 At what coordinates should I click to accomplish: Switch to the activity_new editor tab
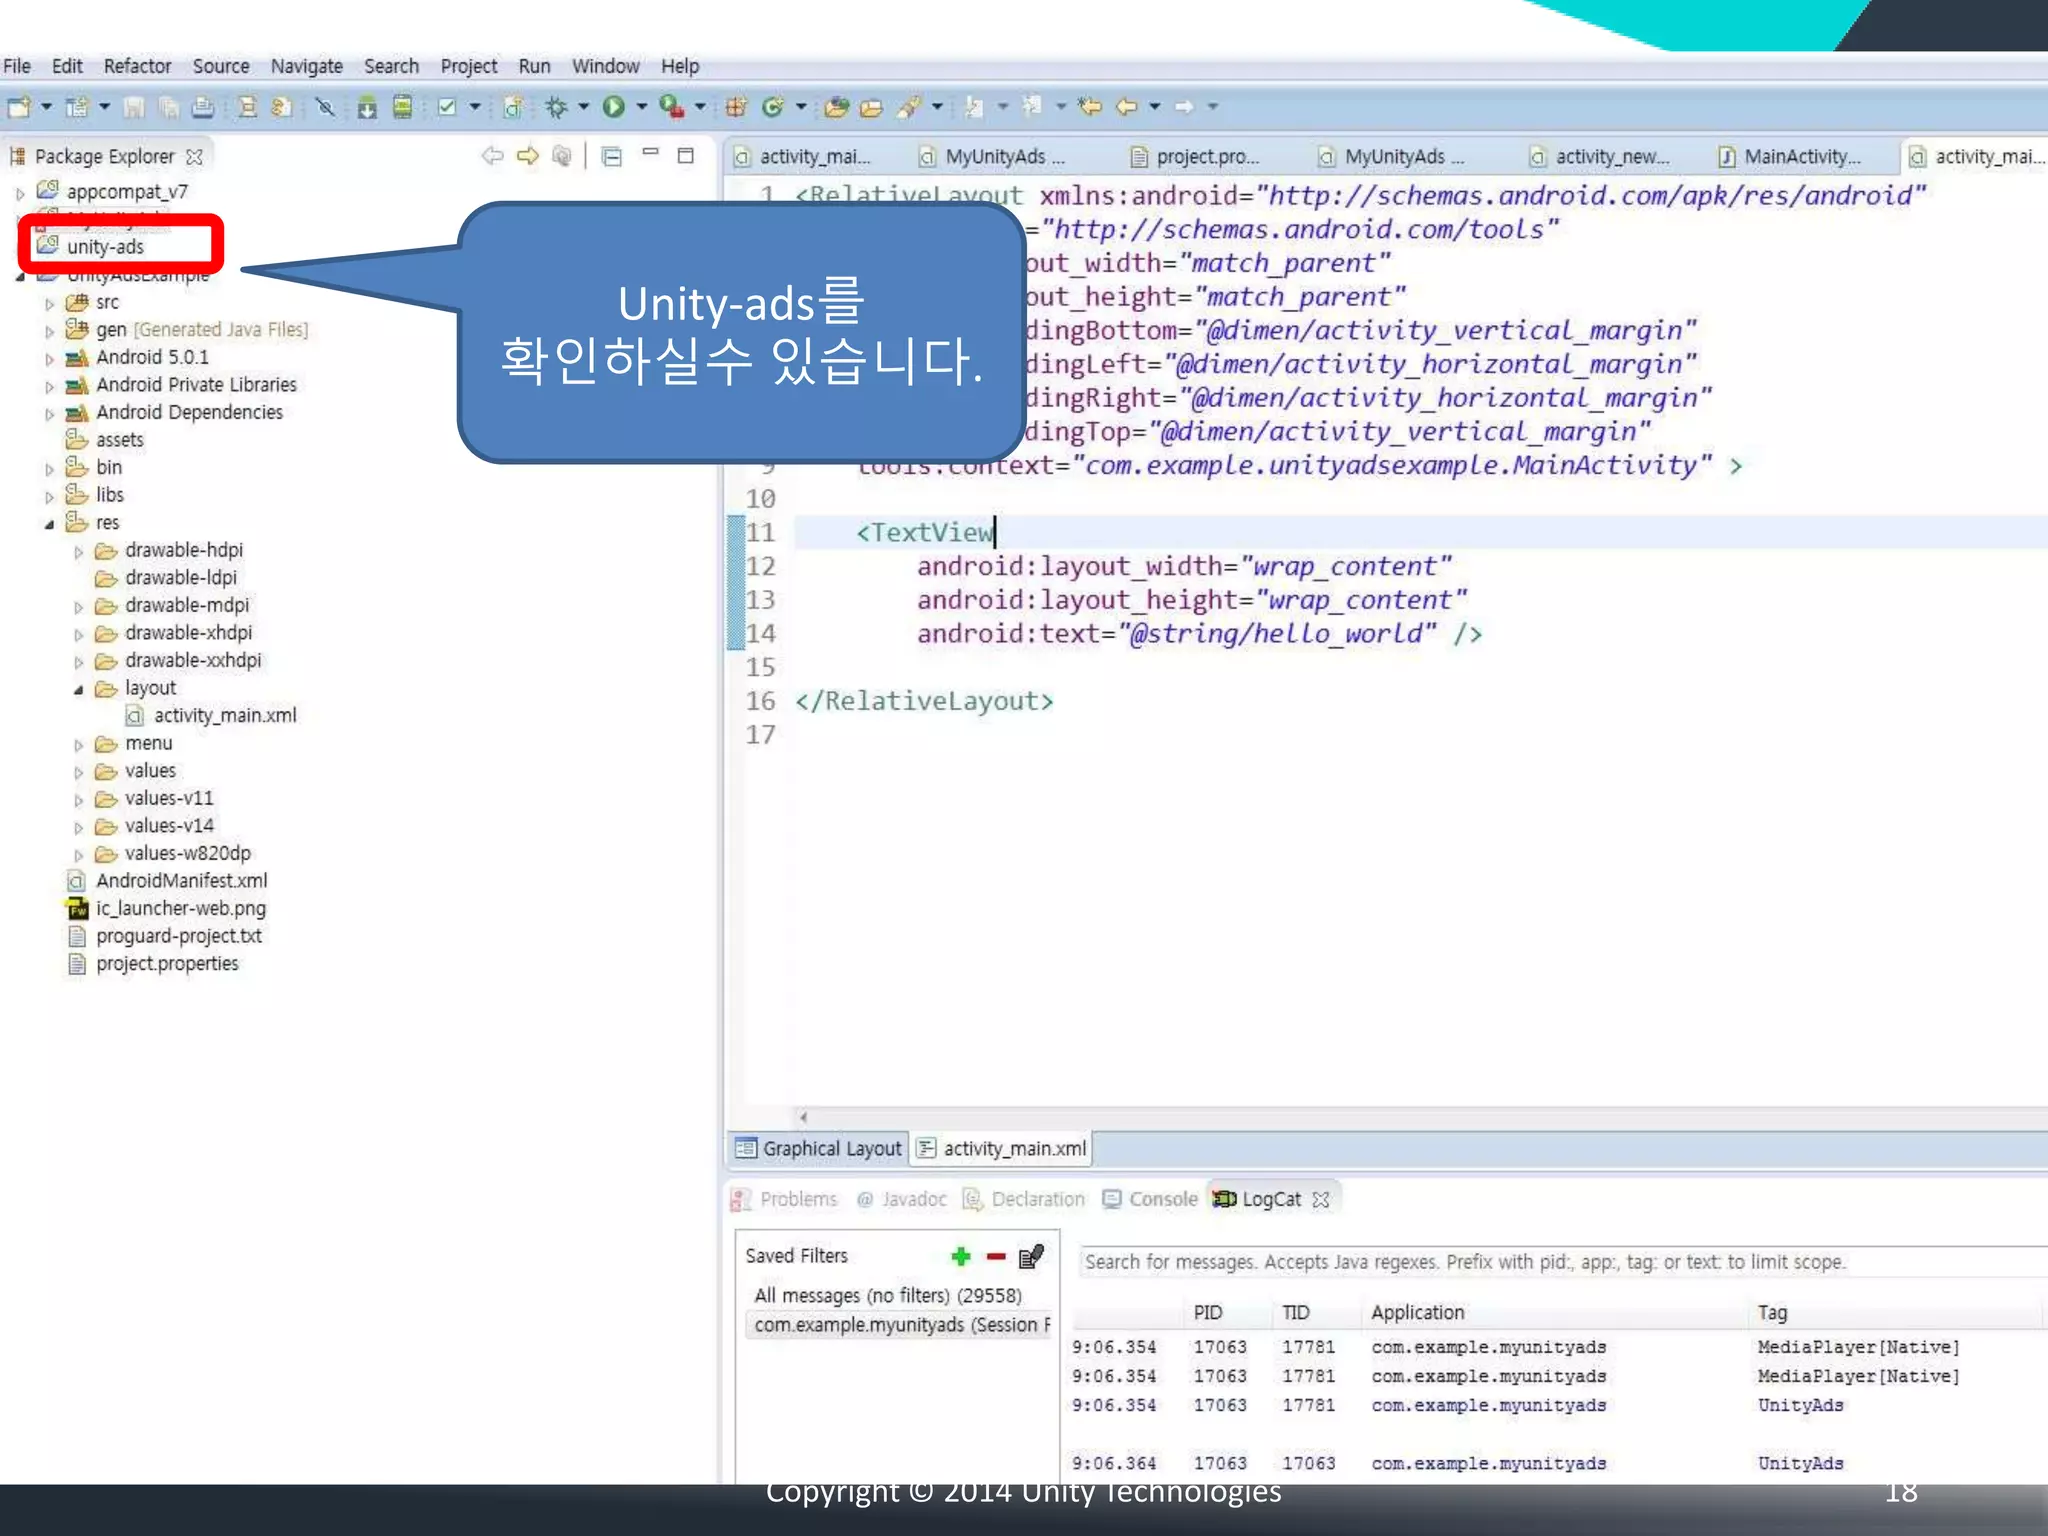click(1600, 157)
